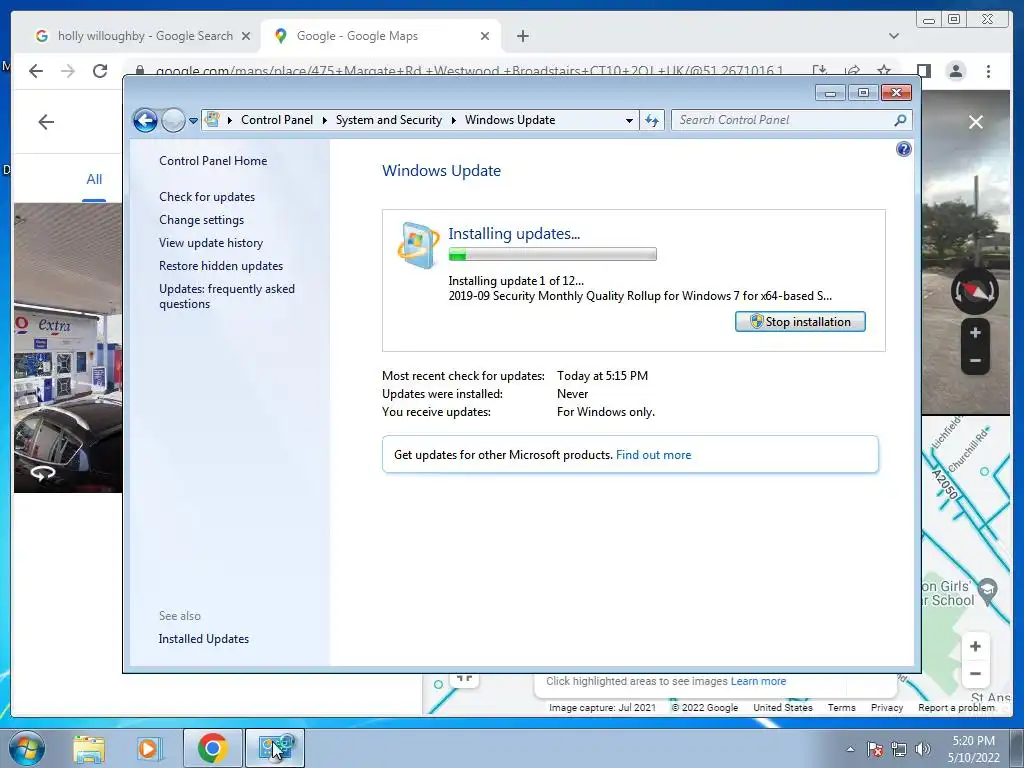Bookmark this page with the star icon
1024x768 pixels.
point(884,71)
